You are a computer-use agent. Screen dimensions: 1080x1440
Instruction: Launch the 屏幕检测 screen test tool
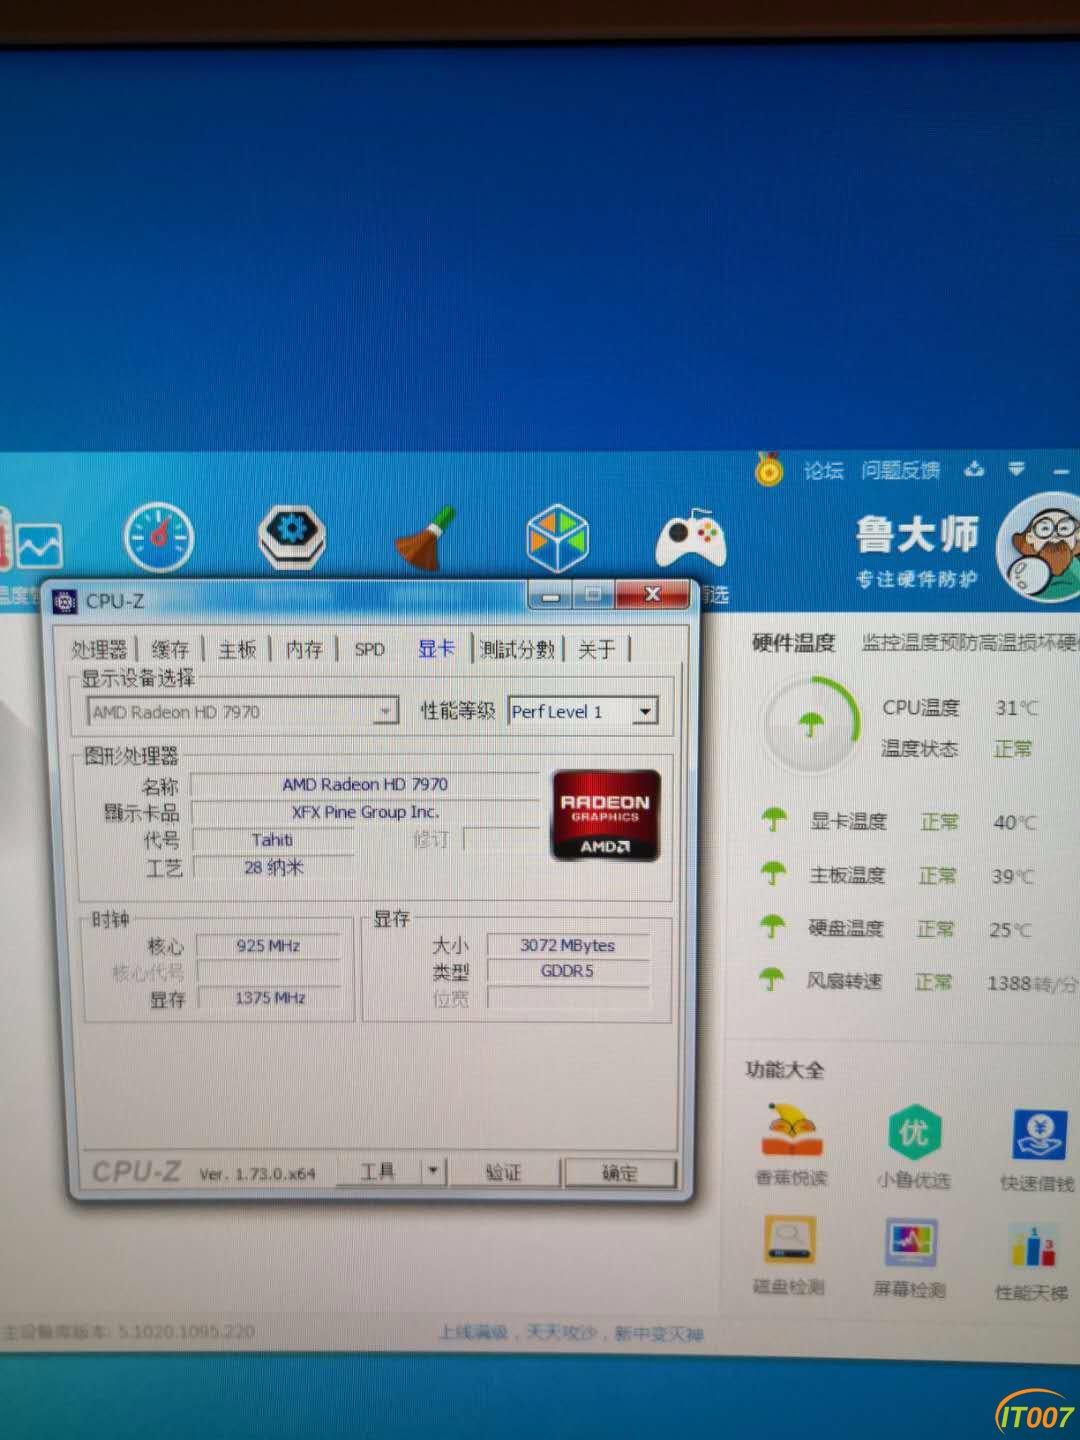point(911,1244)
